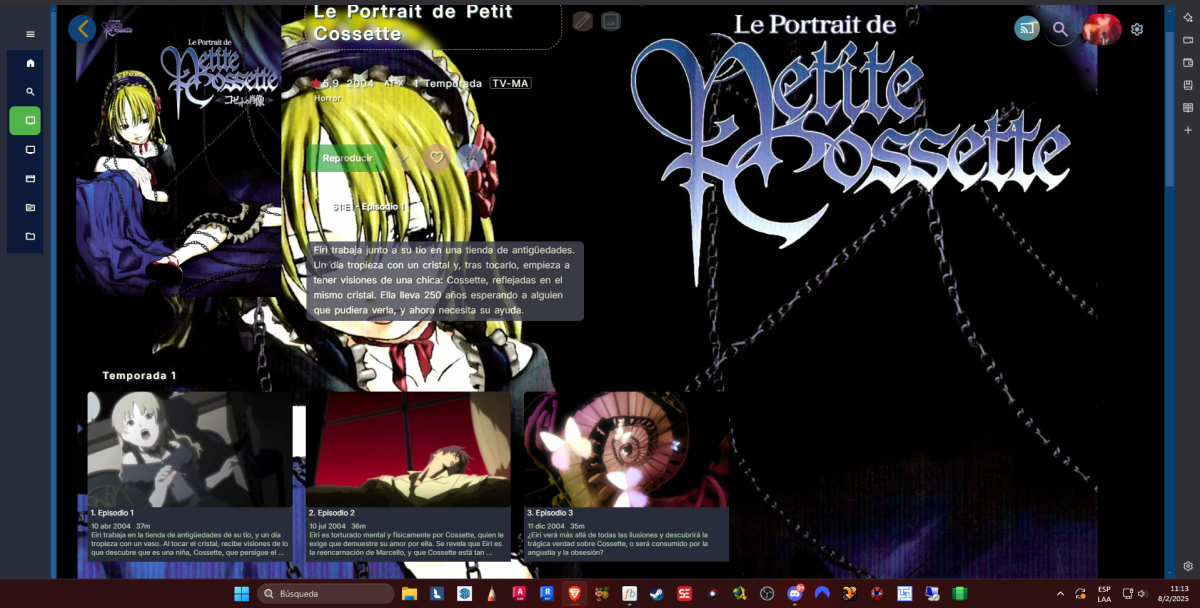Select the highlighted TV shows library icon
The width and height of the screenshot is (1200, 608).
(x=29, y=118)
